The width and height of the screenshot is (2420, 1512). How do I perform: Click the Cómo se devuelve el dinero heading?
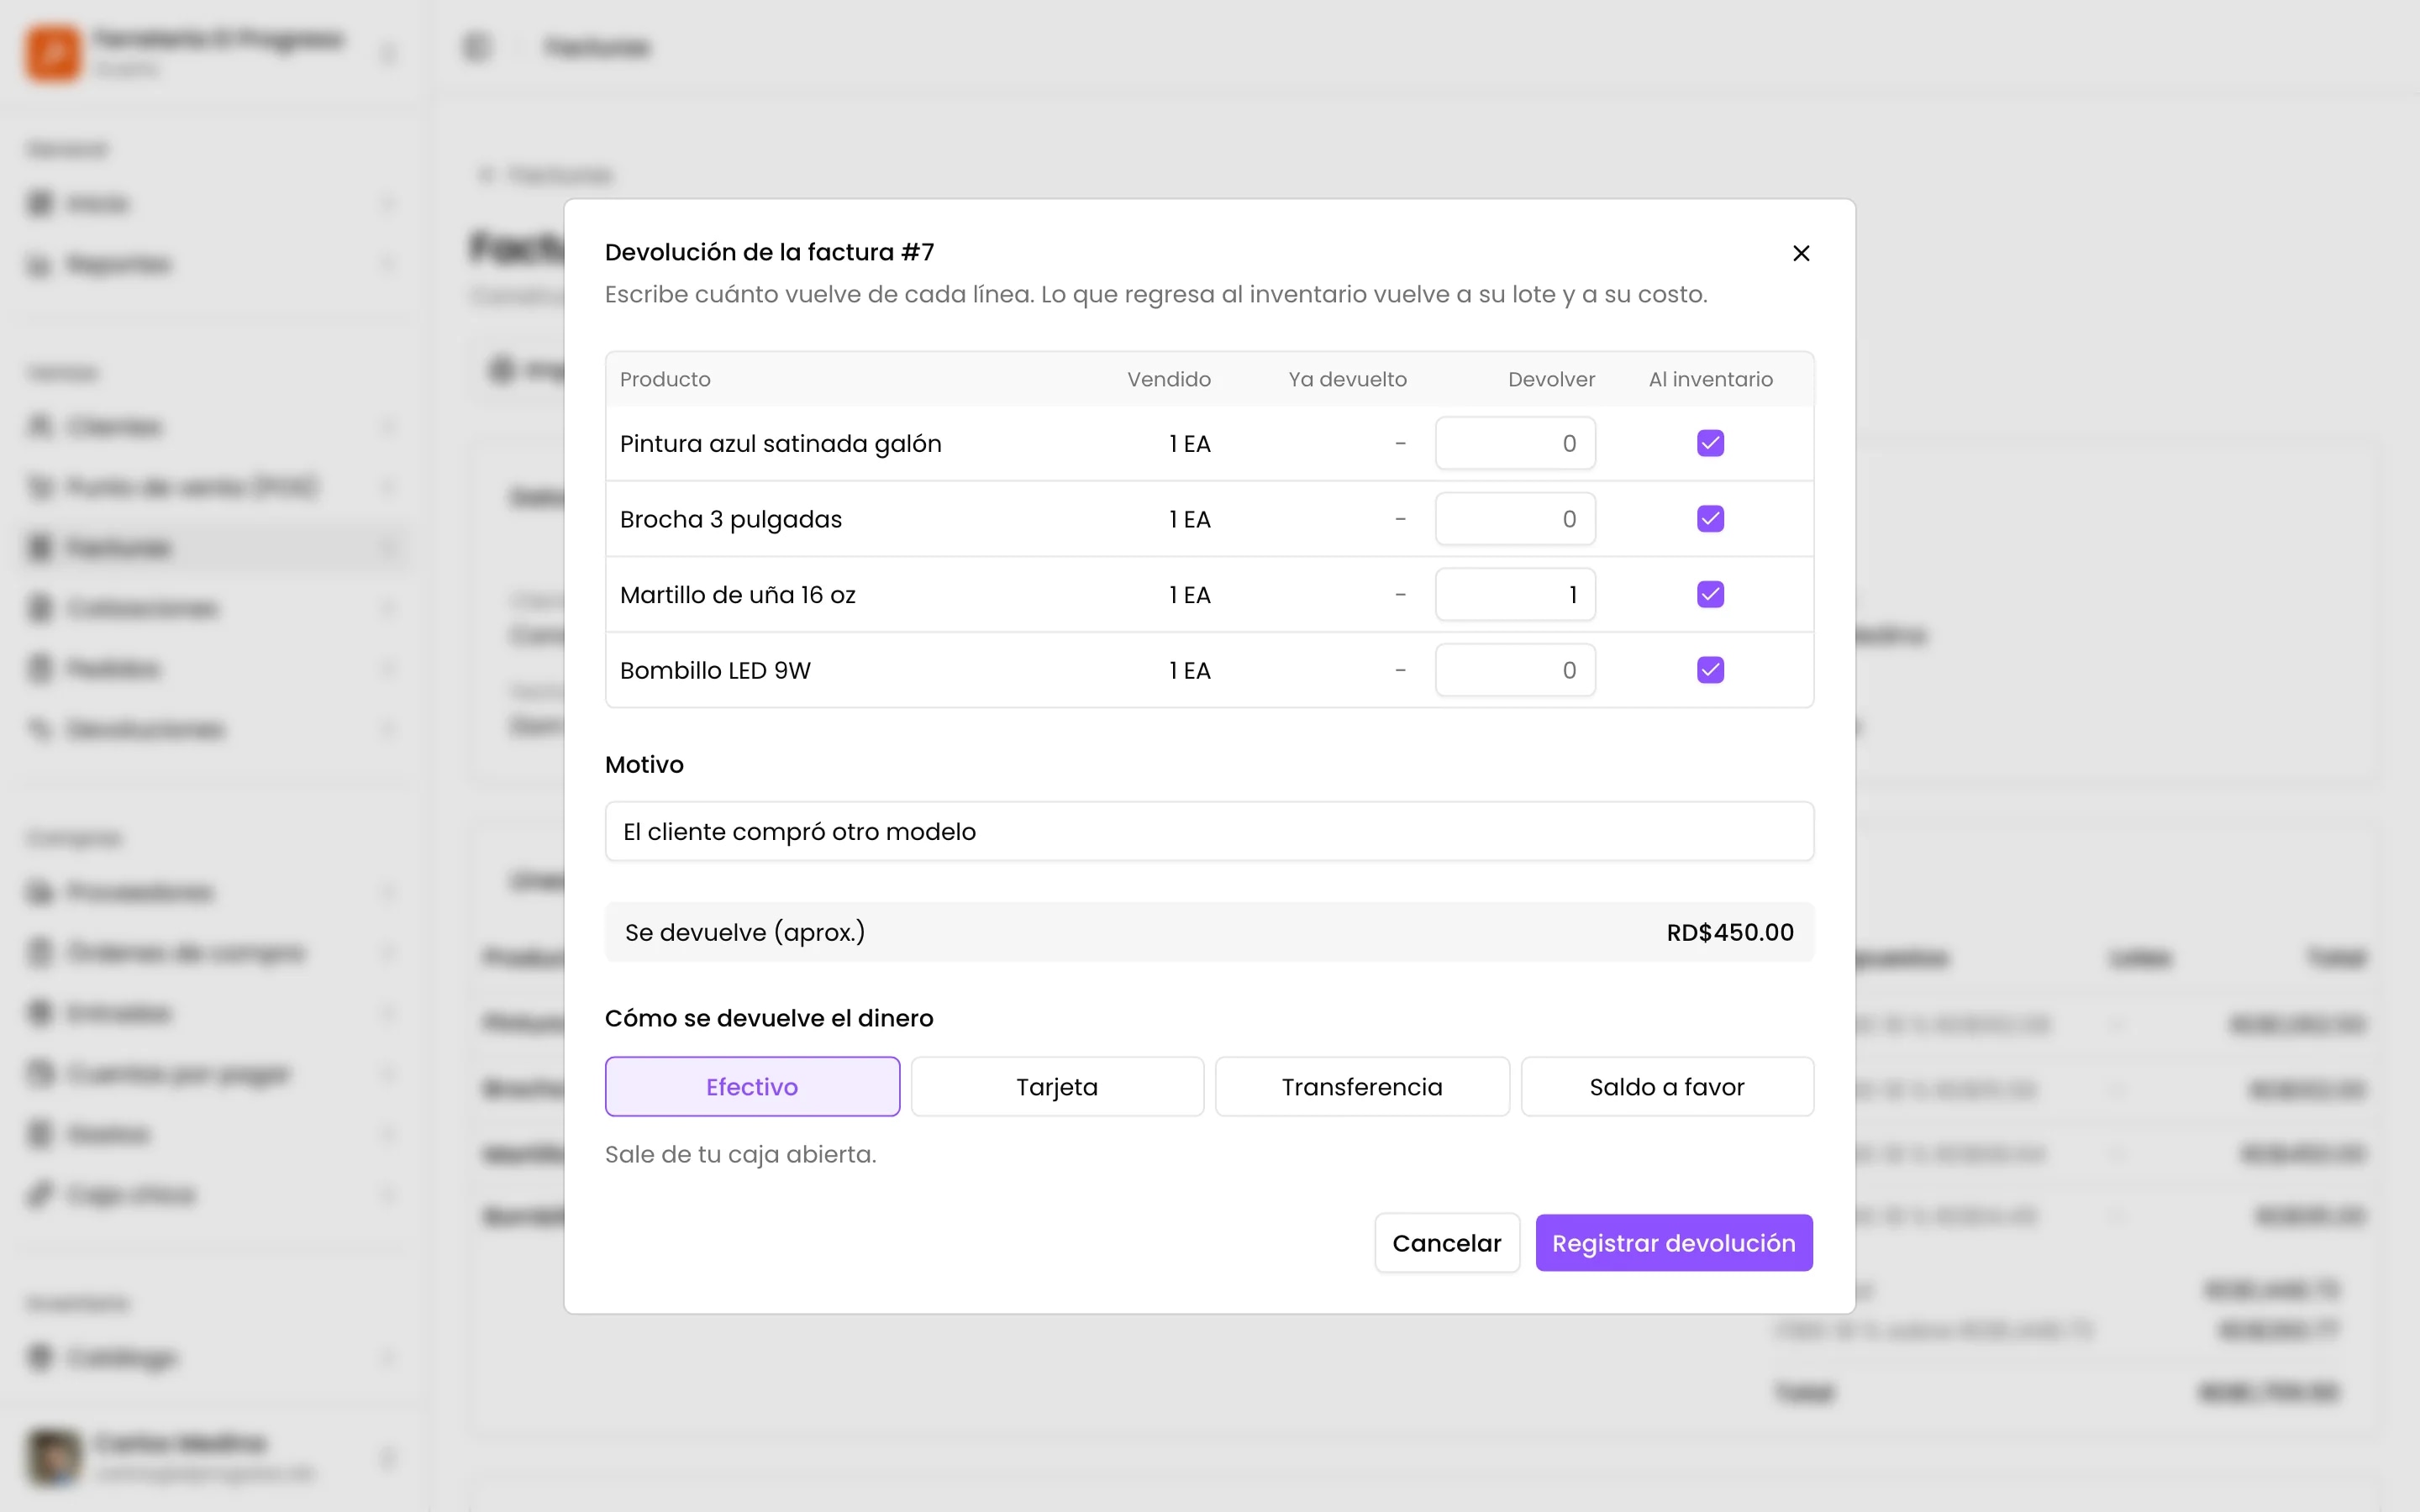(x=768, y=1018)
